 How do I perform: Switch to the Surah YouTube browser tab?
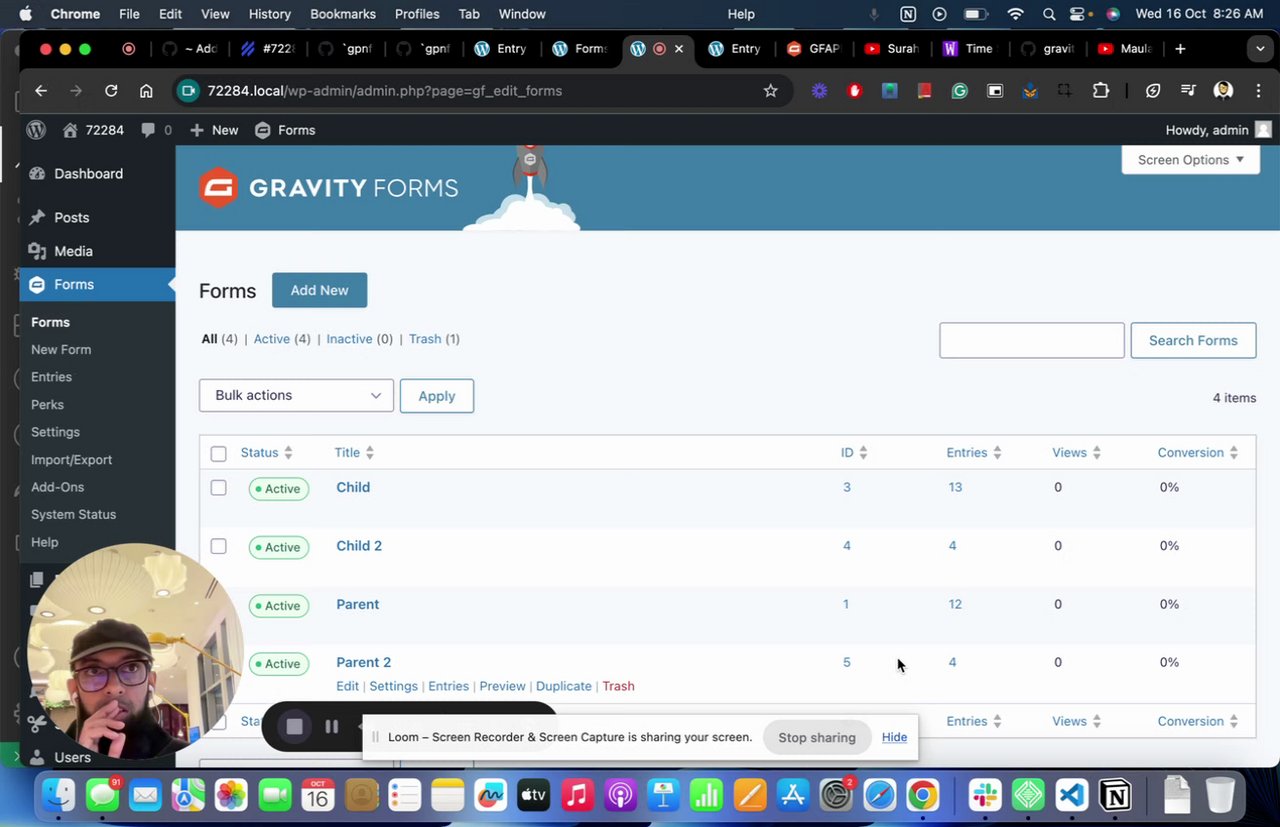pyautogui.click(x=893, y=49)
